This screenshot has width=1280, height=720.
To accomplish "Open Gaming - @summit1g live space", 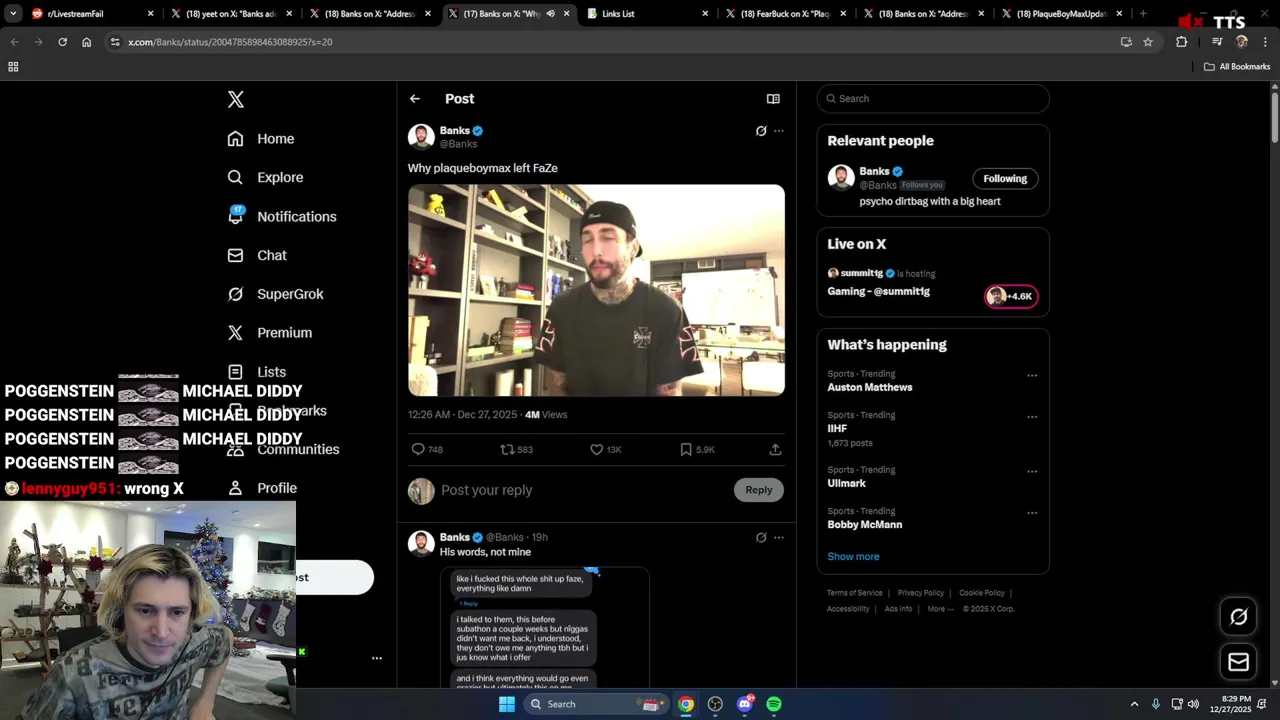I will [878, 292].
